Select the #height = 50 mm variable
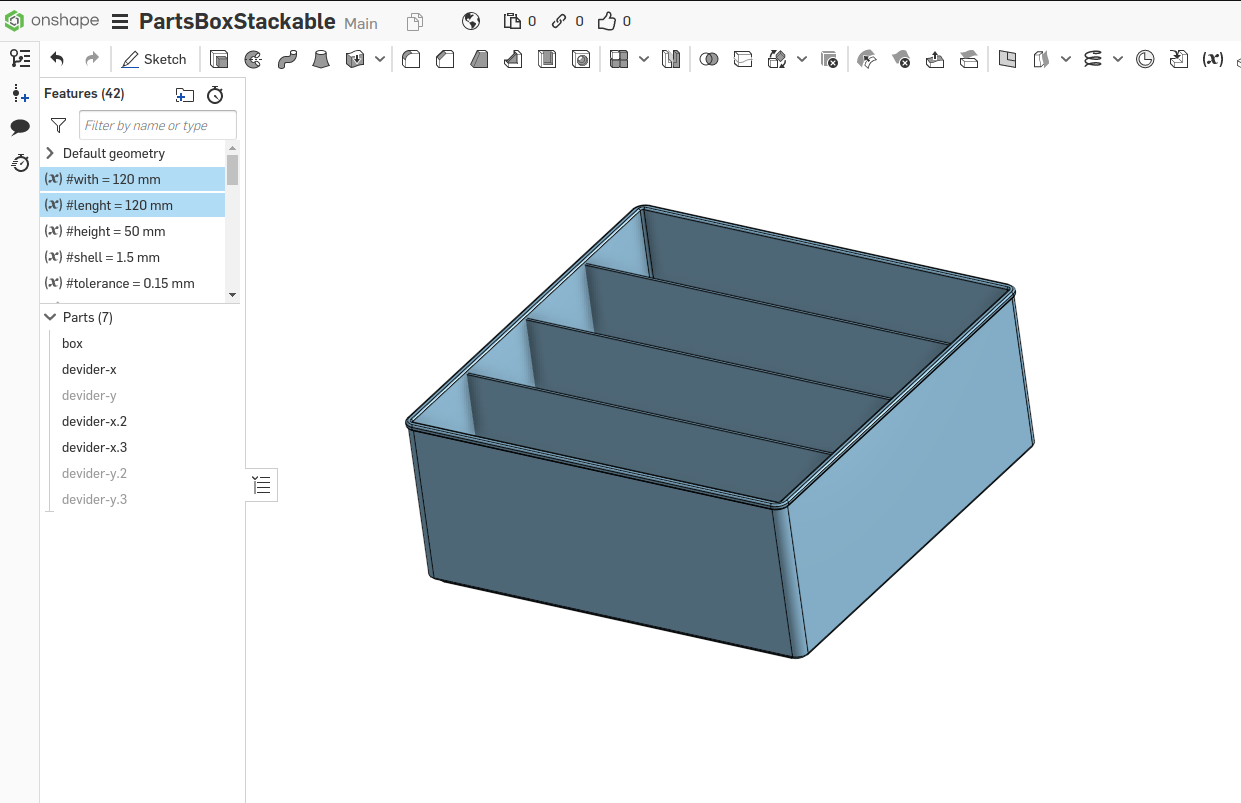1241x803 pixels. (115, 231)
